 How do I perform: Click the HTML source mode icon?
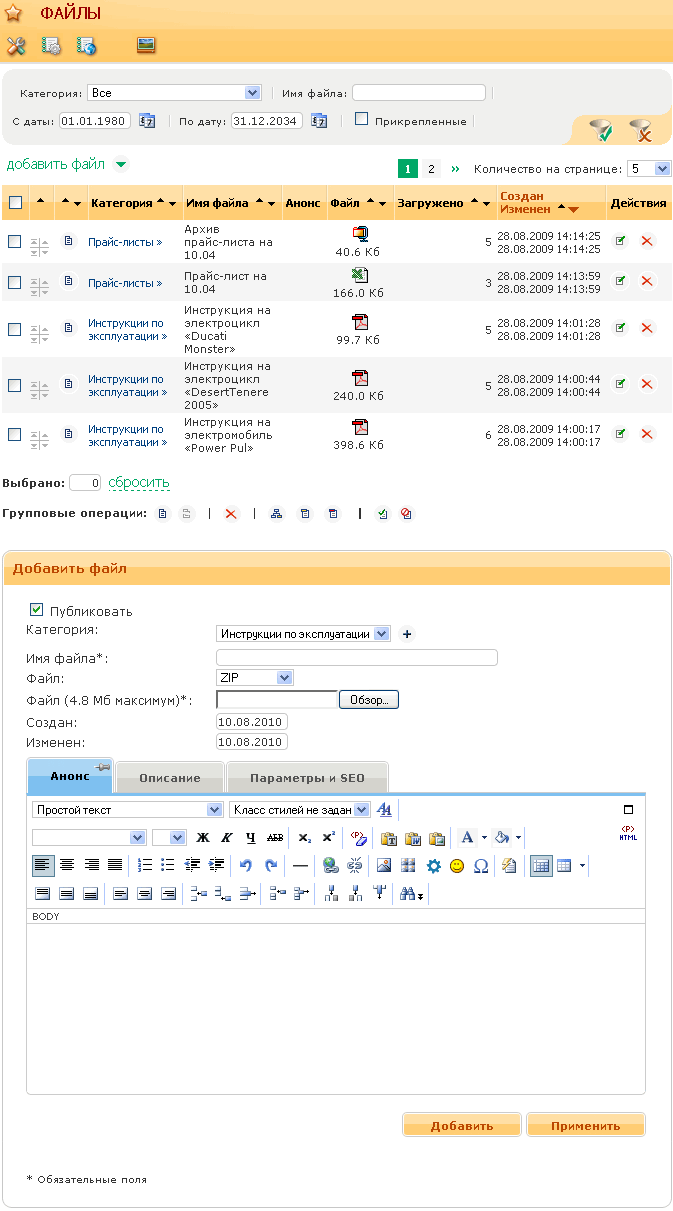pos(628,833)
